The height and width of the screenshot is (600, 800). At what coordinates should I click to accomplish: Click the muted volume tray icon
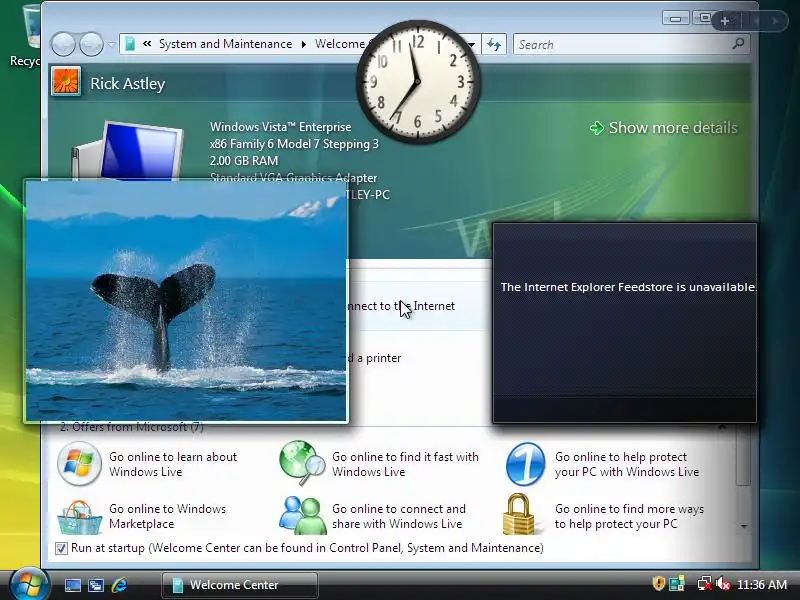click(x=723, y=583)
